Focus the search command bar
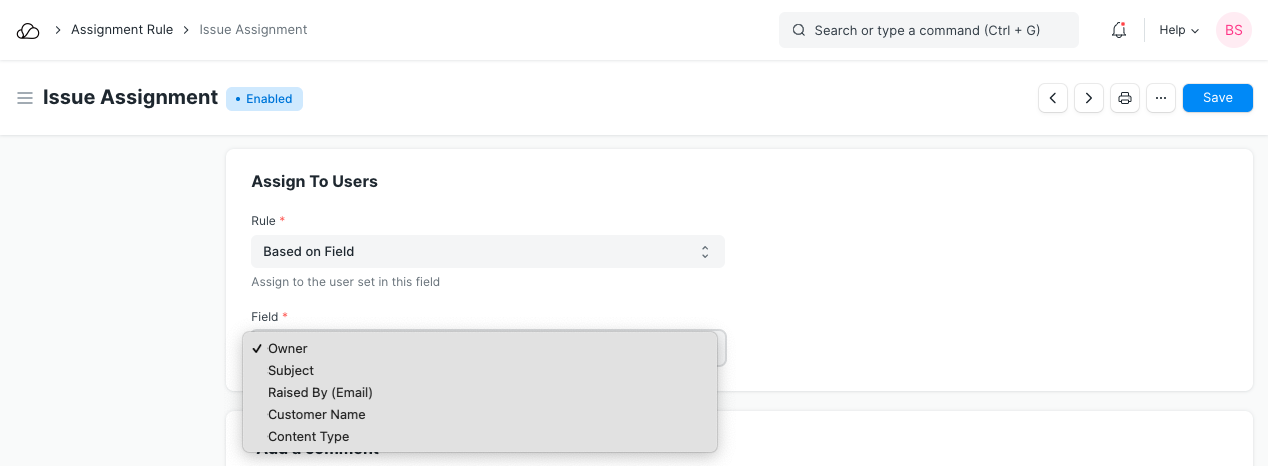This screenshot has height=466, width=1268. 928,31
